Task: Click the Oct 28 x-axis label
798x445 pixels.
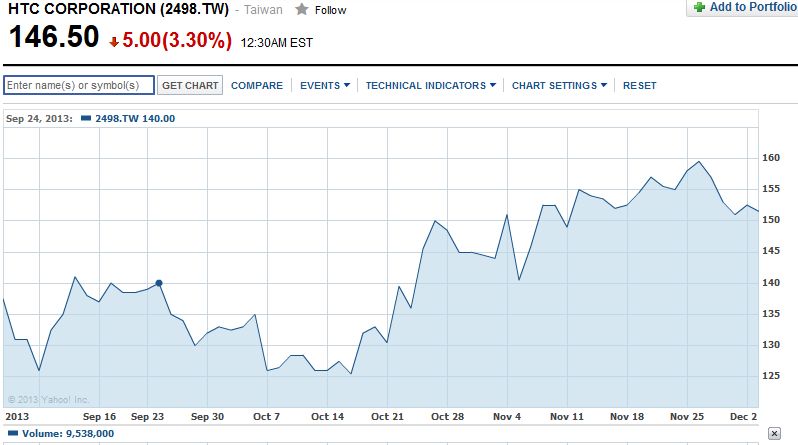Action: (447, 416)
